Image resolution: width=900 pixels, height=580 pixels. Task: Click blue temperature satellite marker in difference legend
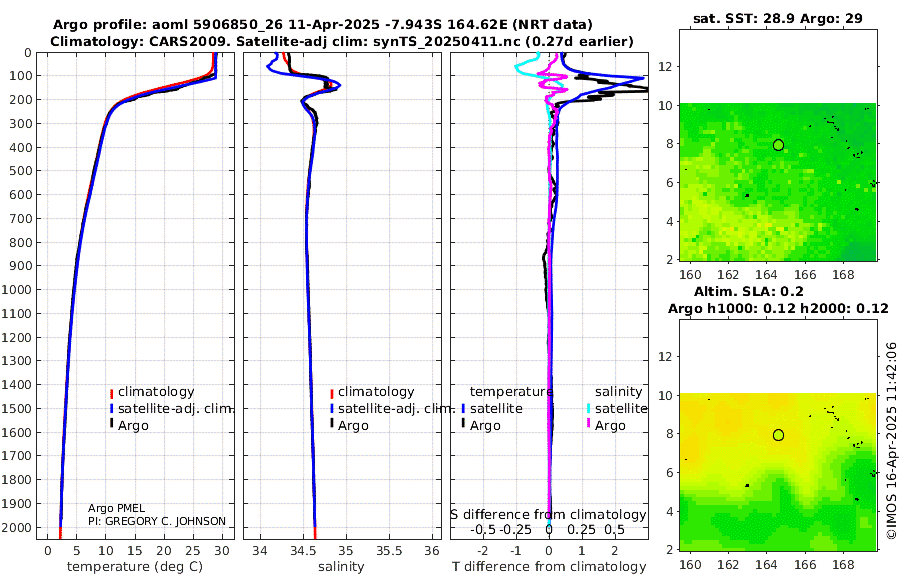(x=463, y=409)
